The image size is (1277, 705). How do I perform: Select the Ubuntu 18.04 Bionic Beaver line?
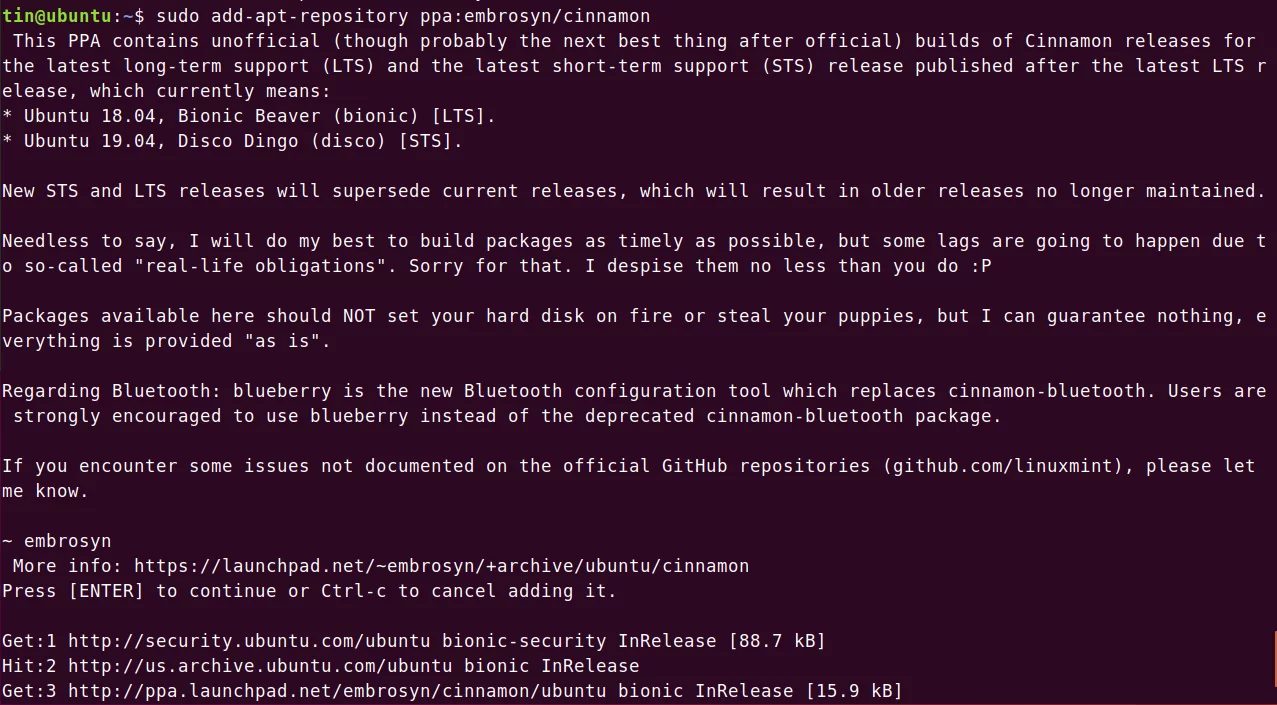249,116
